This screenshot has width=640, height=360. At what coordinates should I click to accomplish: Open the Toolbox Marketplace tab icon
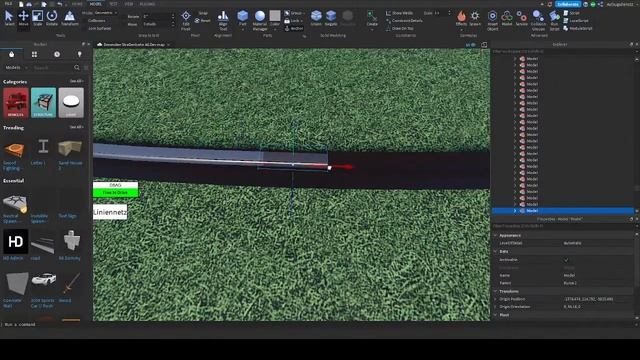pyautogui.click(x=11, y=54)
